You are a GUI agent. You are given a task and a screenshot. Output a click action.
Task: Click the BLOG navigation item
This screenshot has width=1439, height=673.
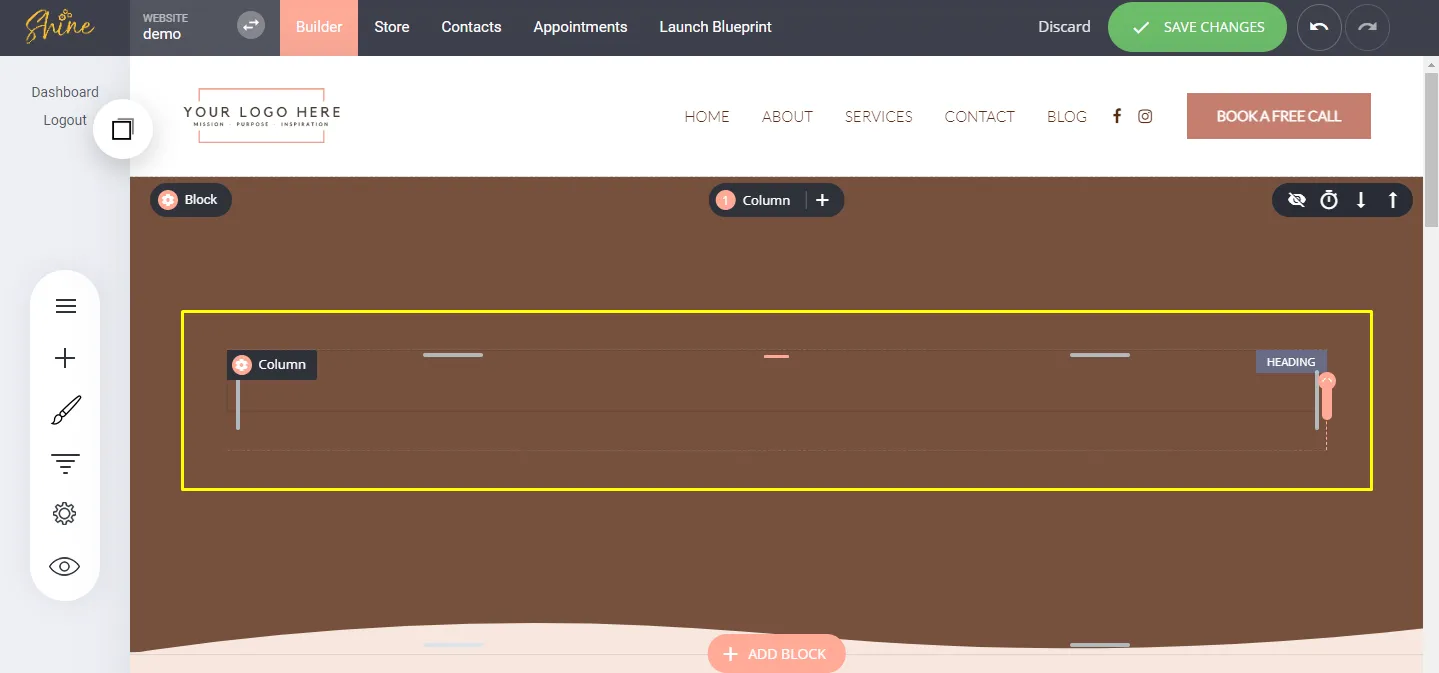point(1066,116)
